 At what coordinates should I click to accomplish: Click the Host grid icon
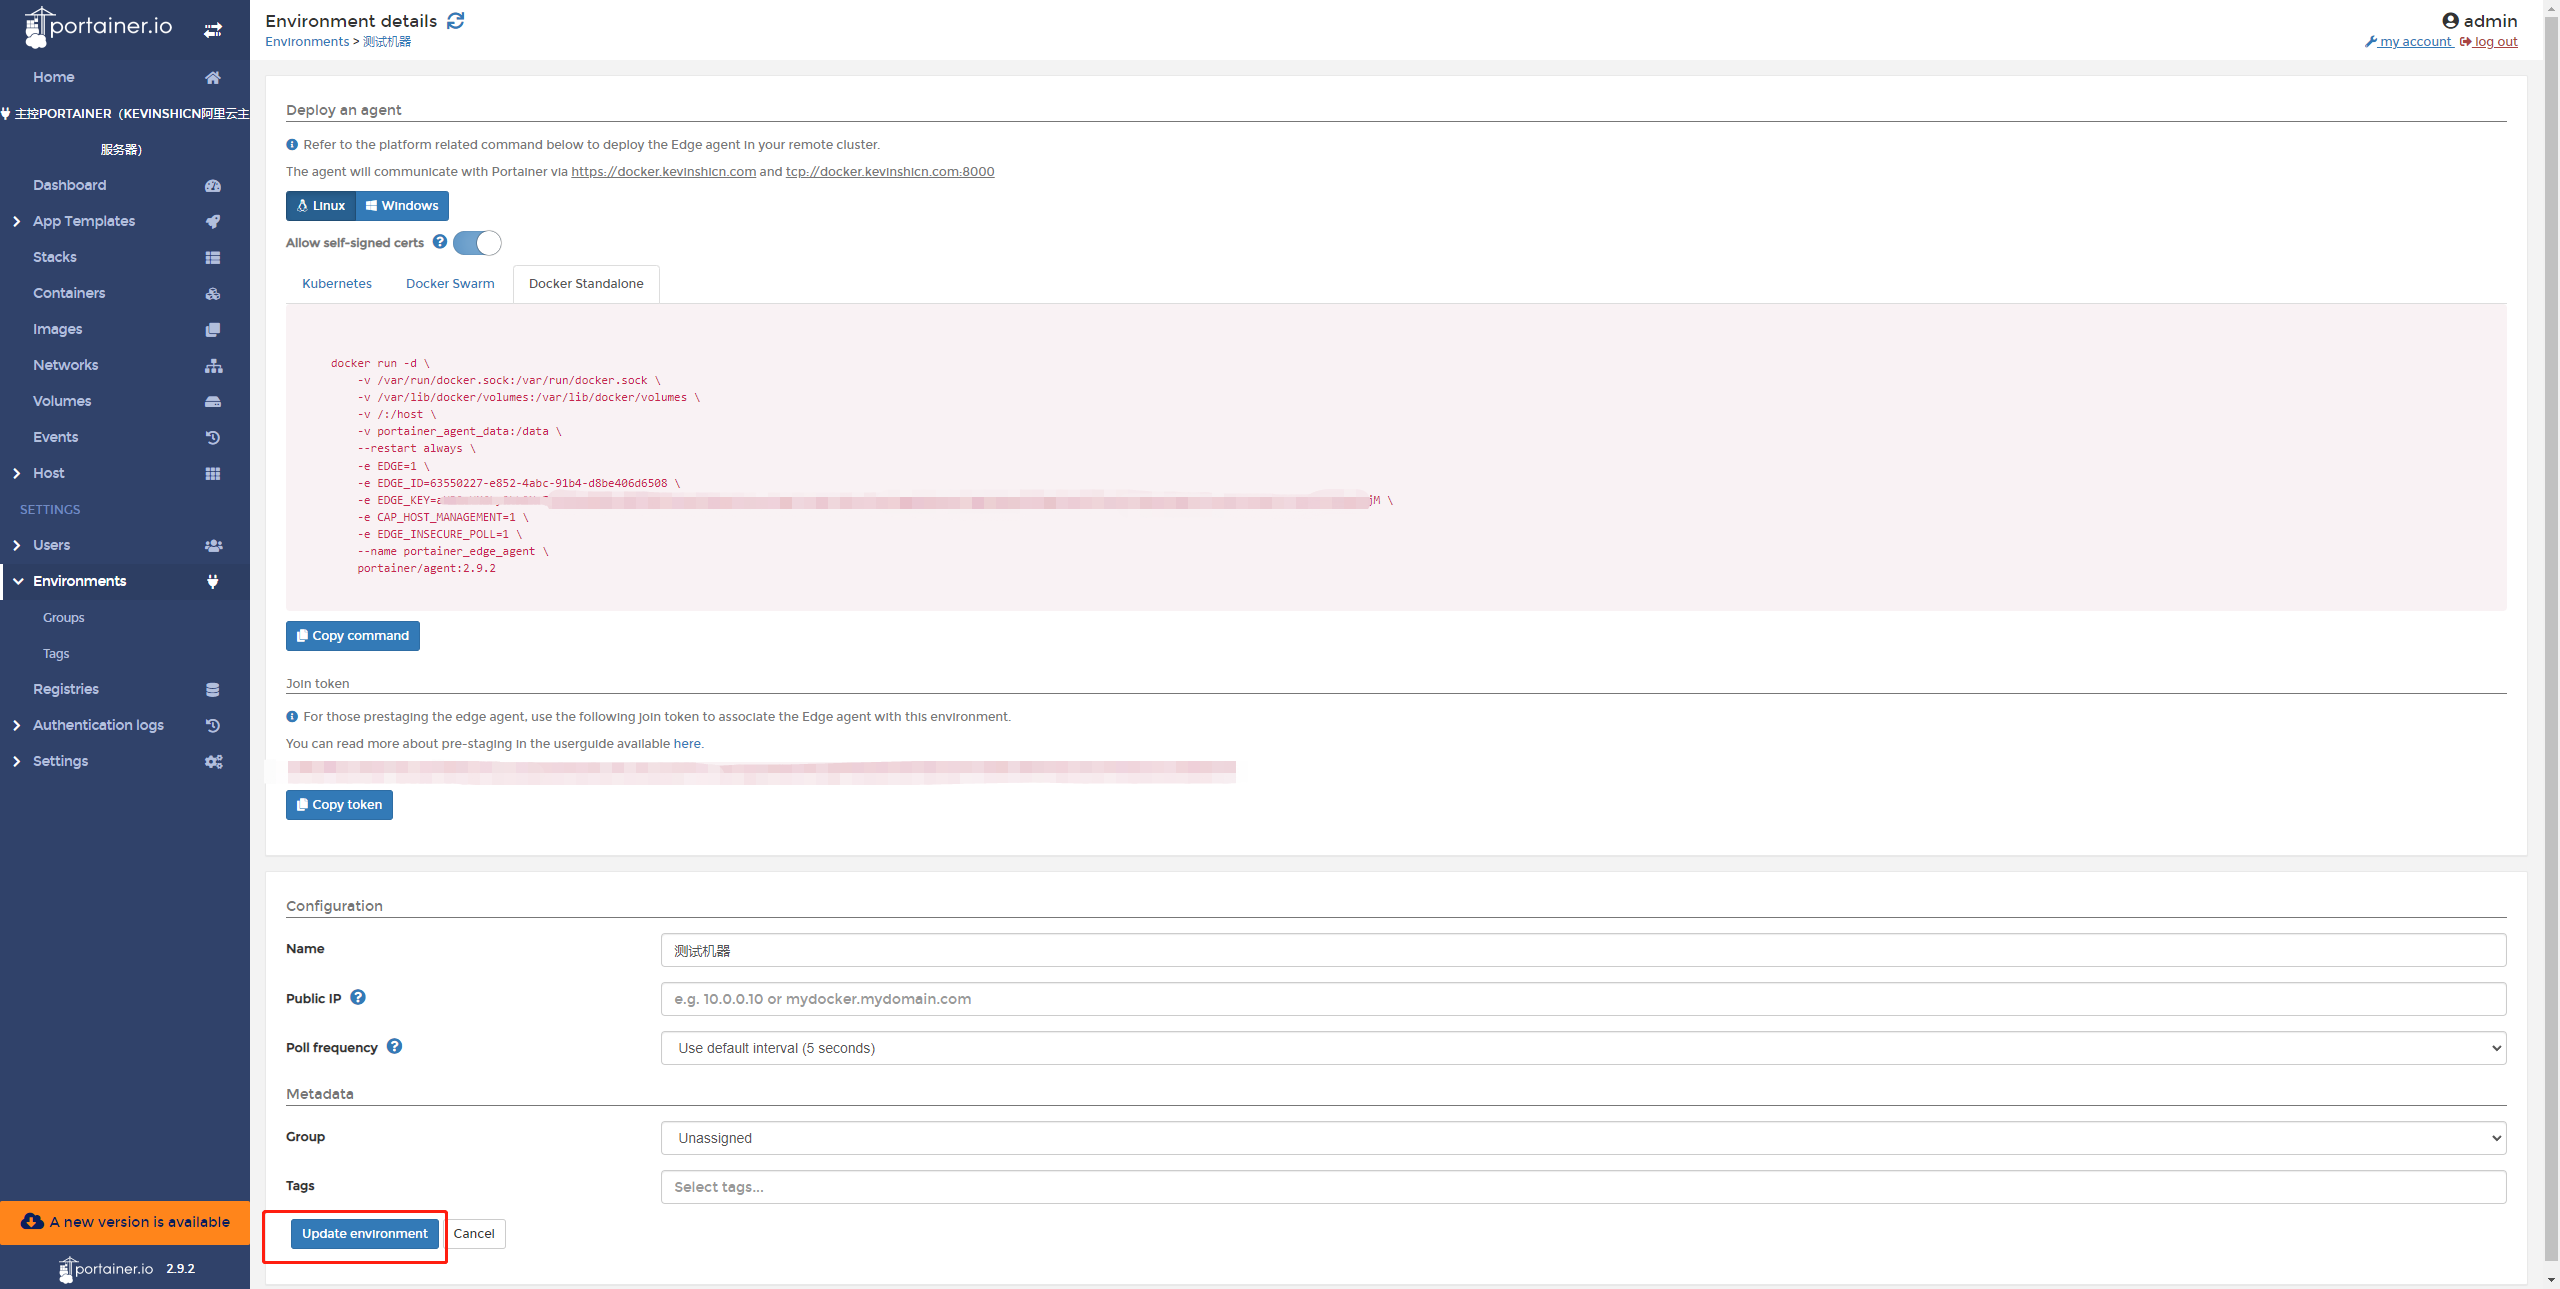point(213,473)
